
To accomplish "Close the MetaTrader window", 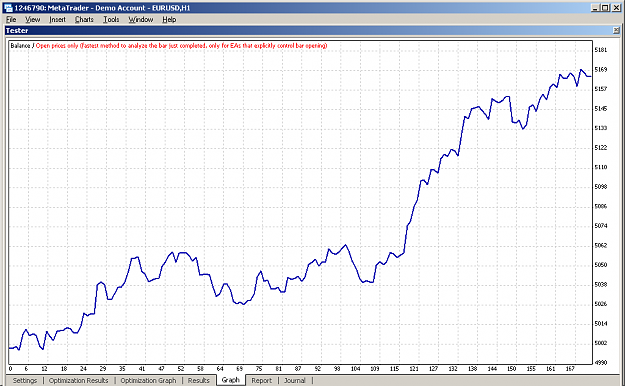I will click(x=616, y=8).
